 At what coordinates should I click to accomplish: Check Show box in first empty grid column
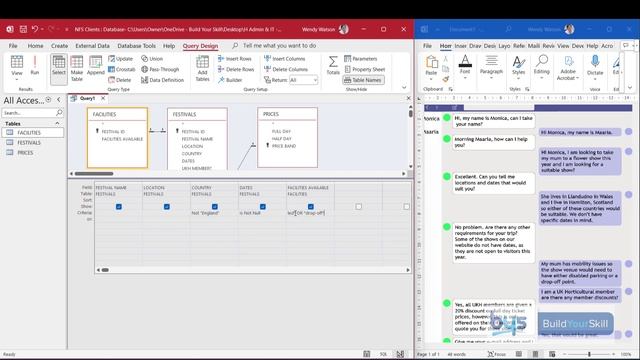coord(358,207)
